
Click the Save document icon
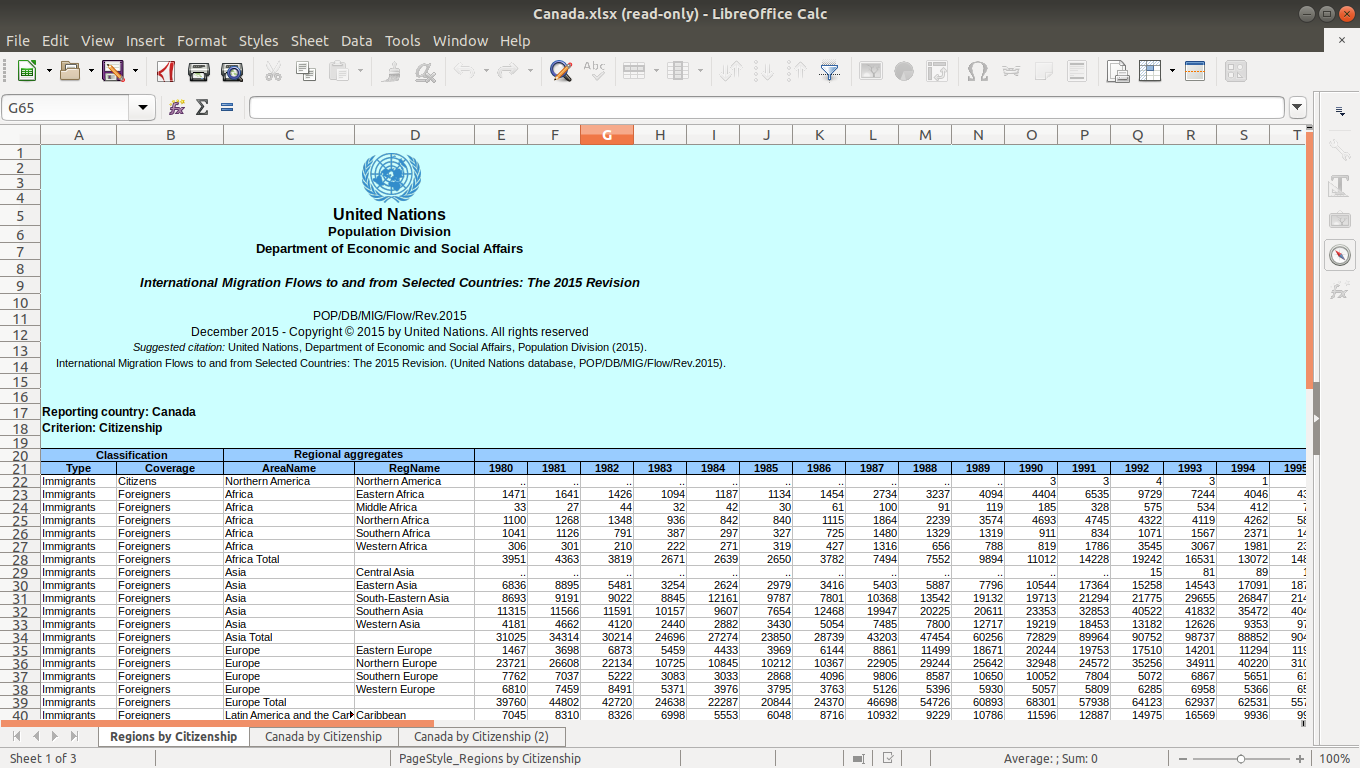[x=113, y=71]
